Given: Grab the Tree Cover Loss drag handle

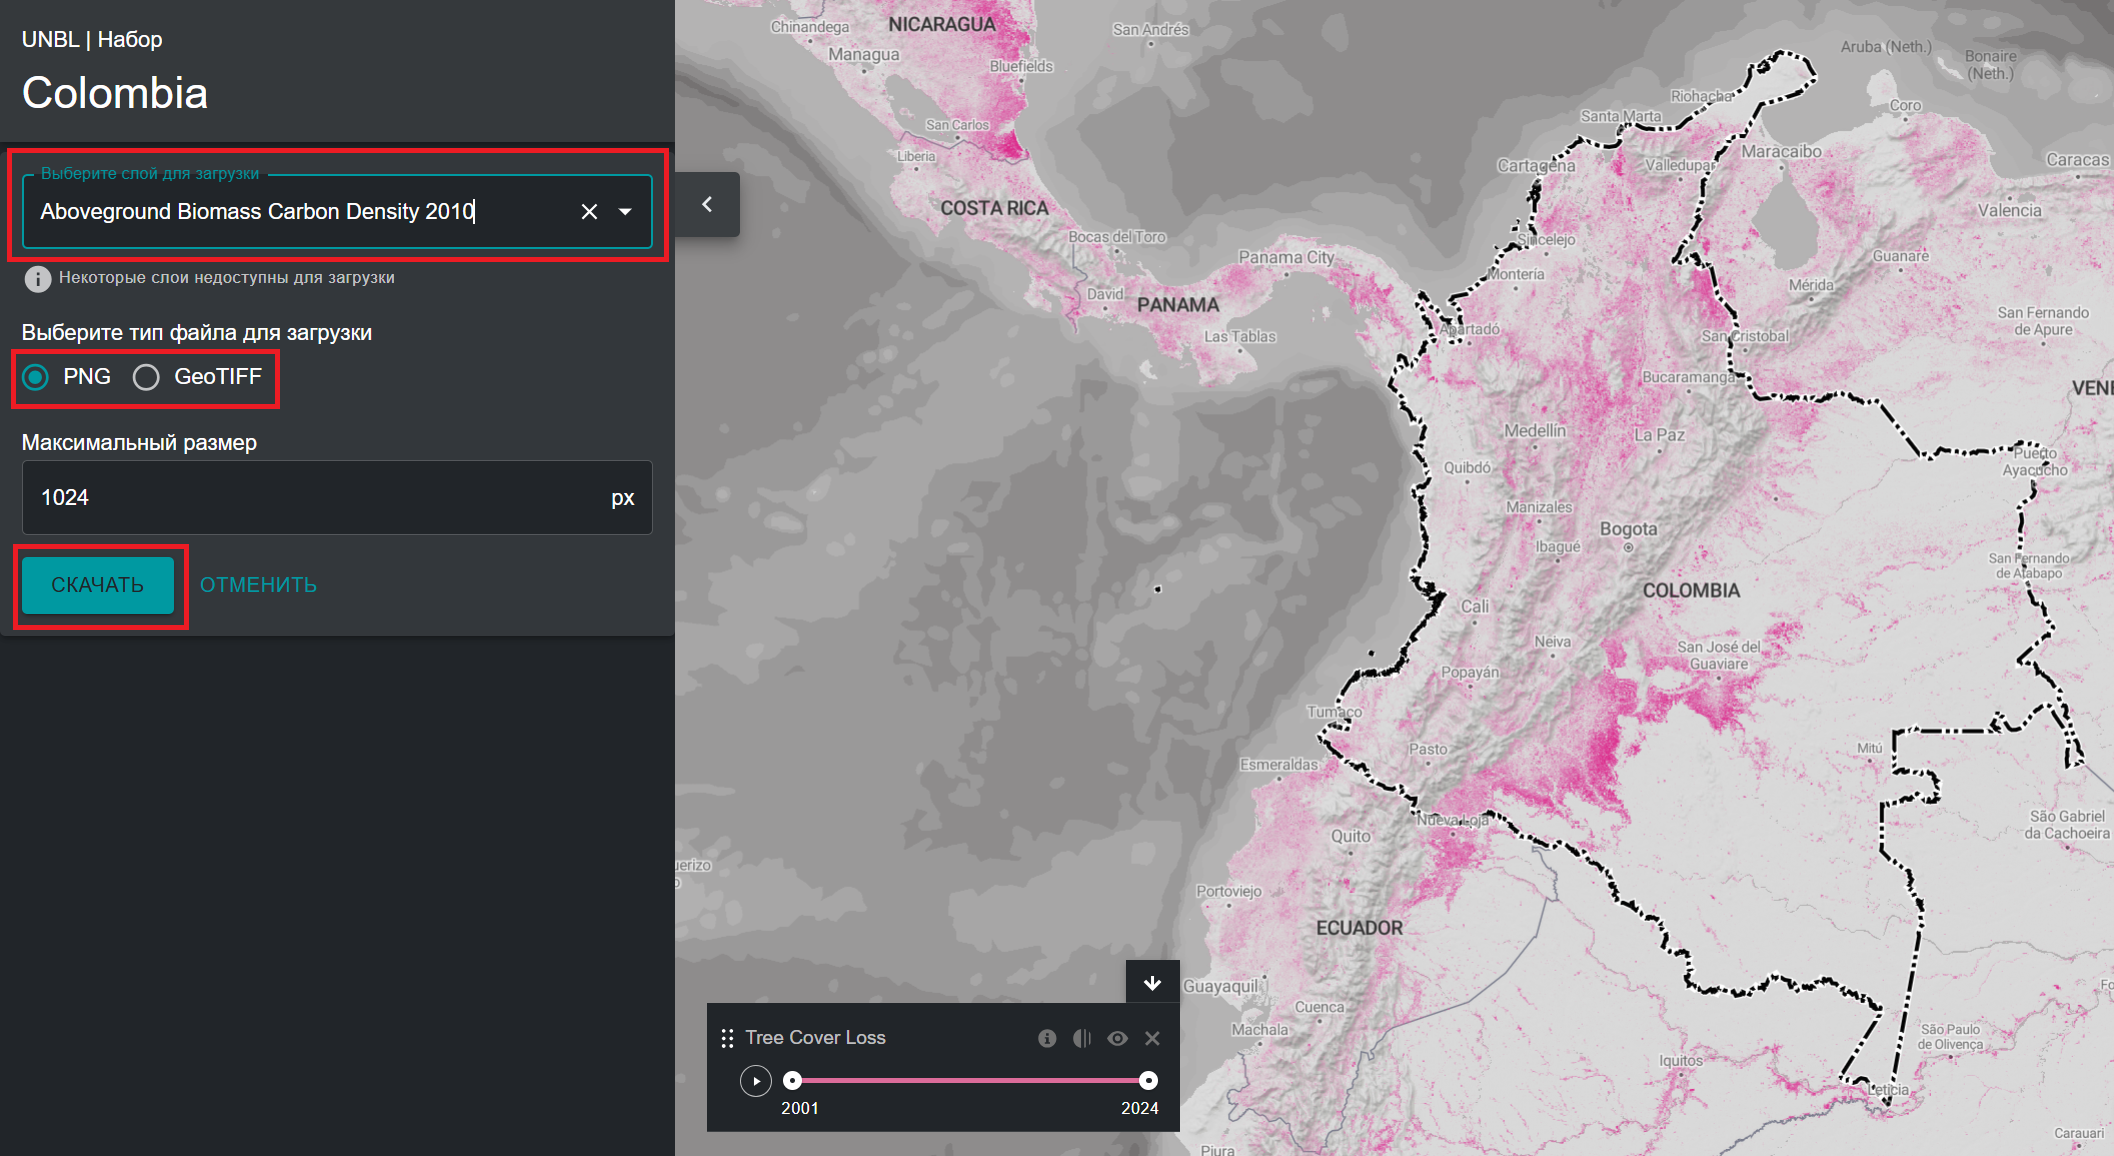Looking at the screenshot, I should pos(727,1038).
